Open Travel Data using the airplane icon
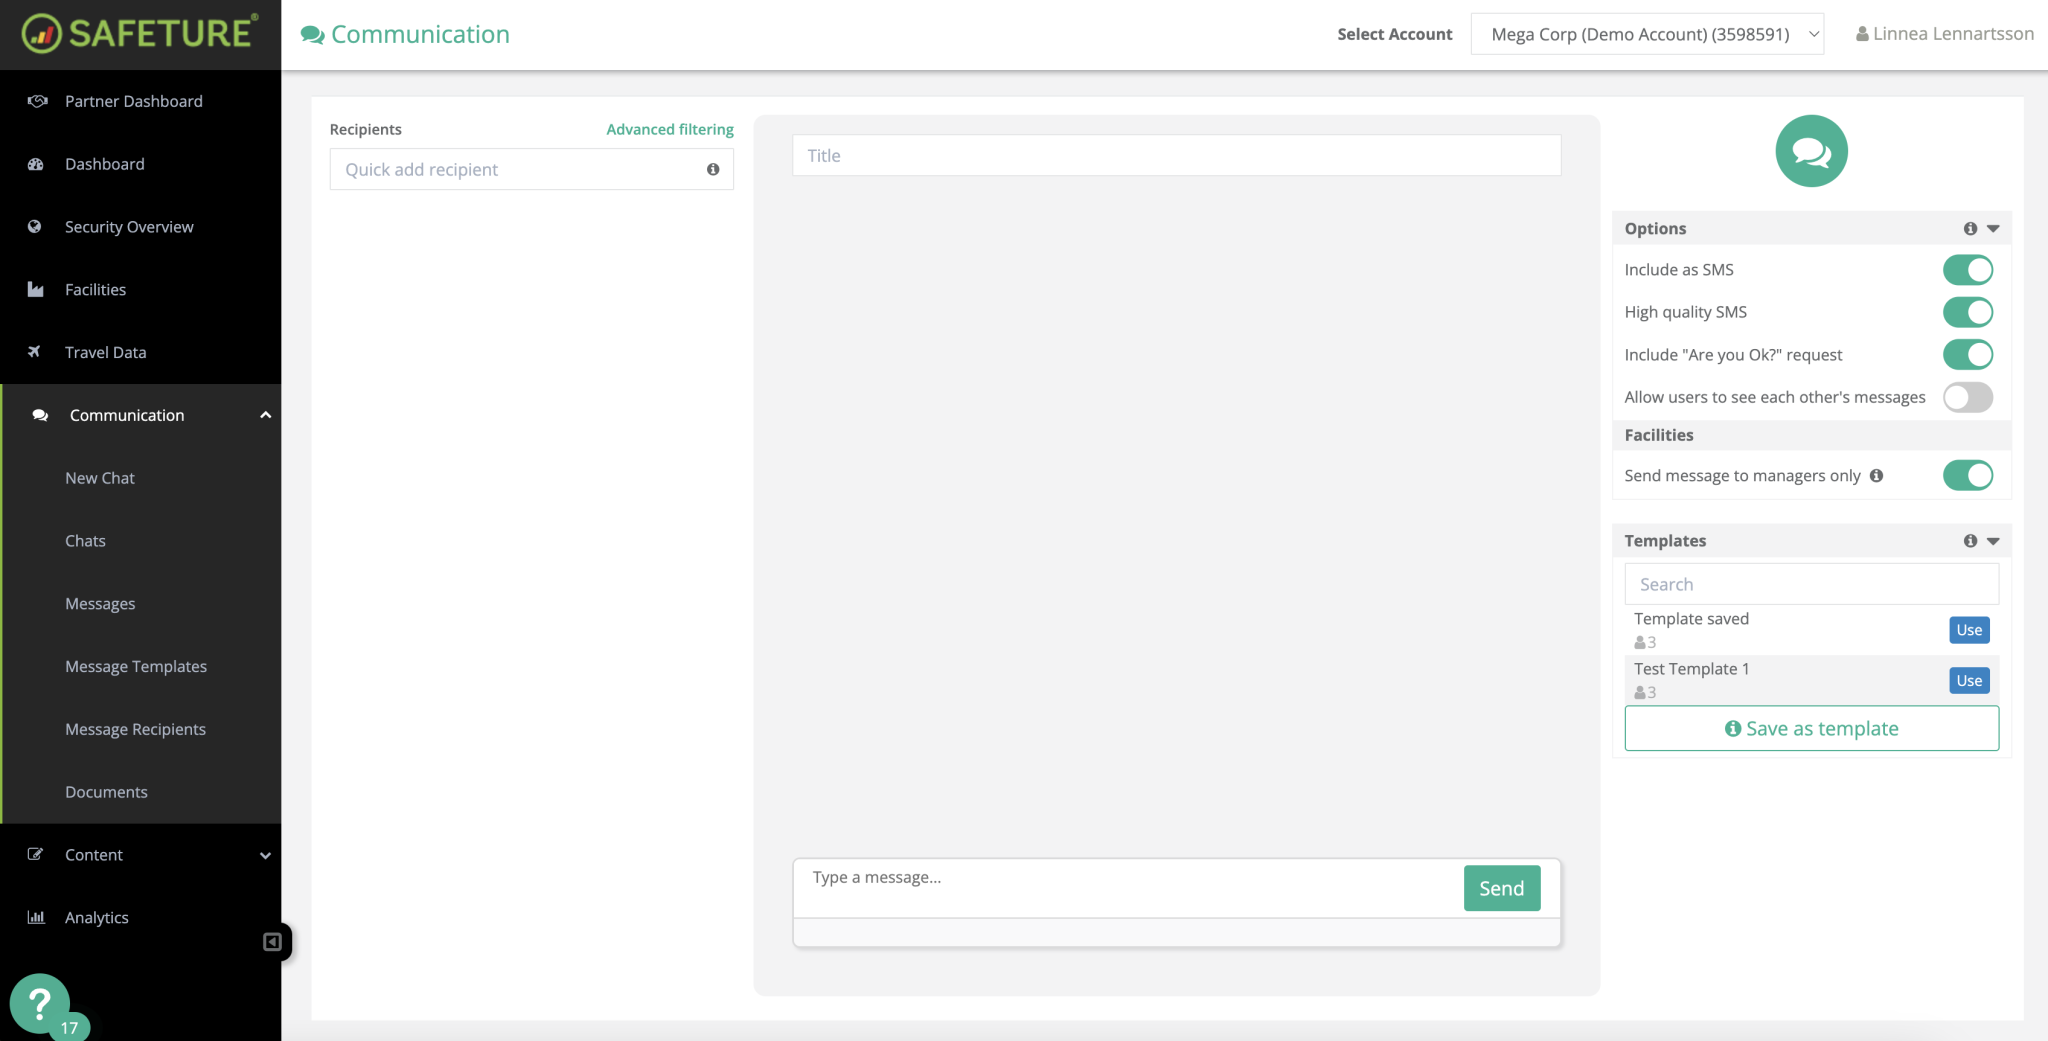 pyautogui.click(x=36, y=352)
